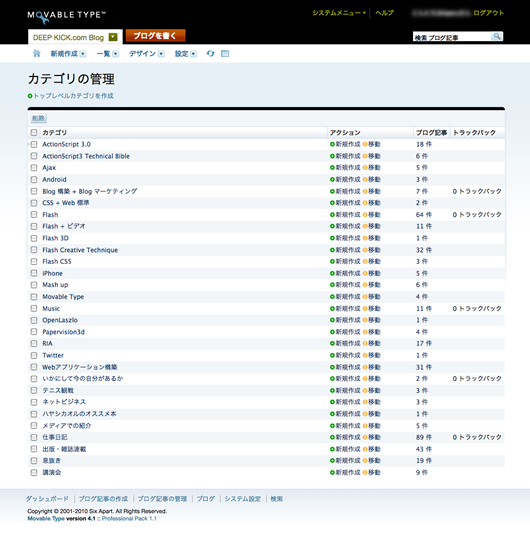This screenshot has width=530, height=545.
Task: Click green new-create icon for ActionScript 3.0
Action: click(332, 144)
